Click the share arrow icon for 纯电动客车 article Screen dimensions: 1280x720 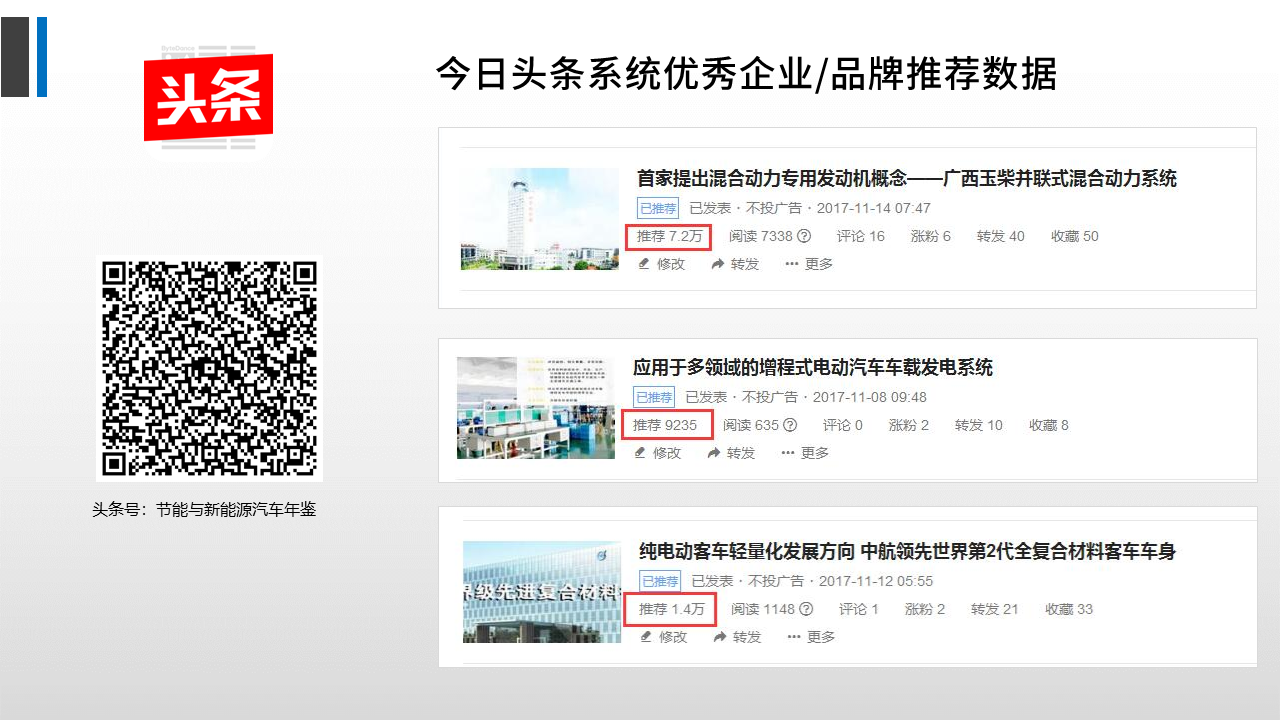tap(720, 637)
